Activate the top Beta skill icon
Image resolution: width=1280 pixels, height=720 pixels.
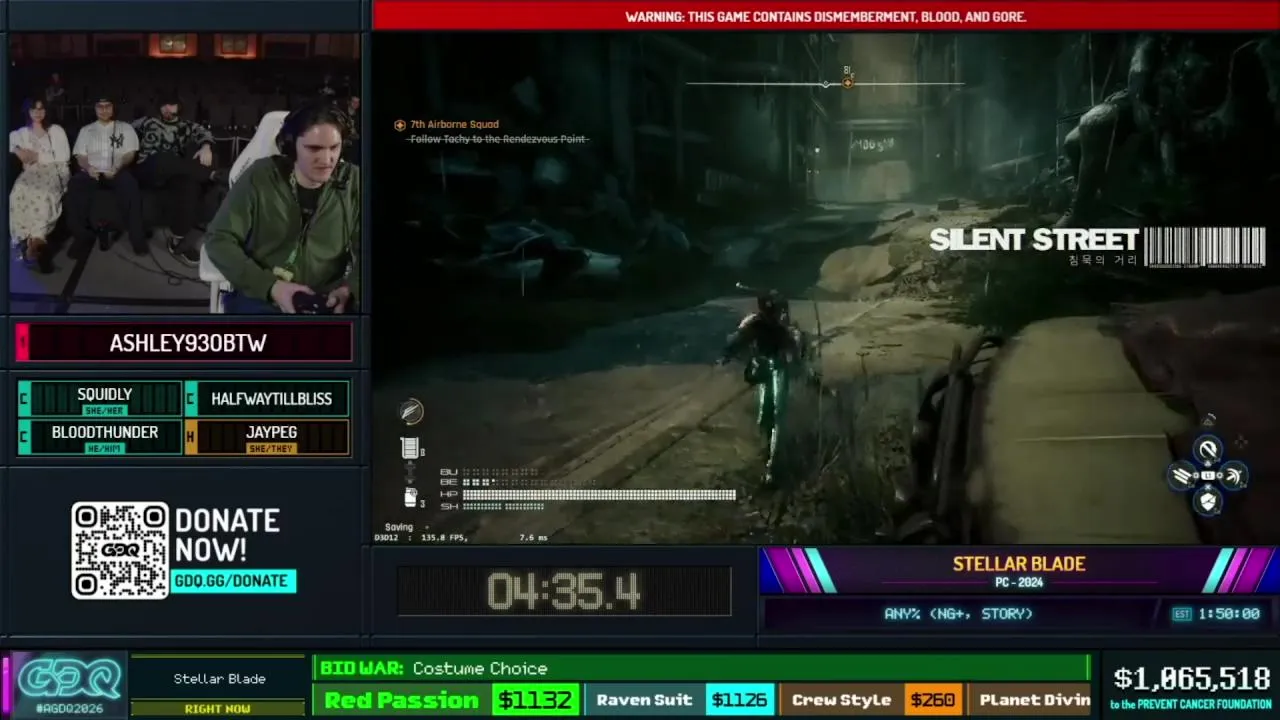pos(1208,450)
